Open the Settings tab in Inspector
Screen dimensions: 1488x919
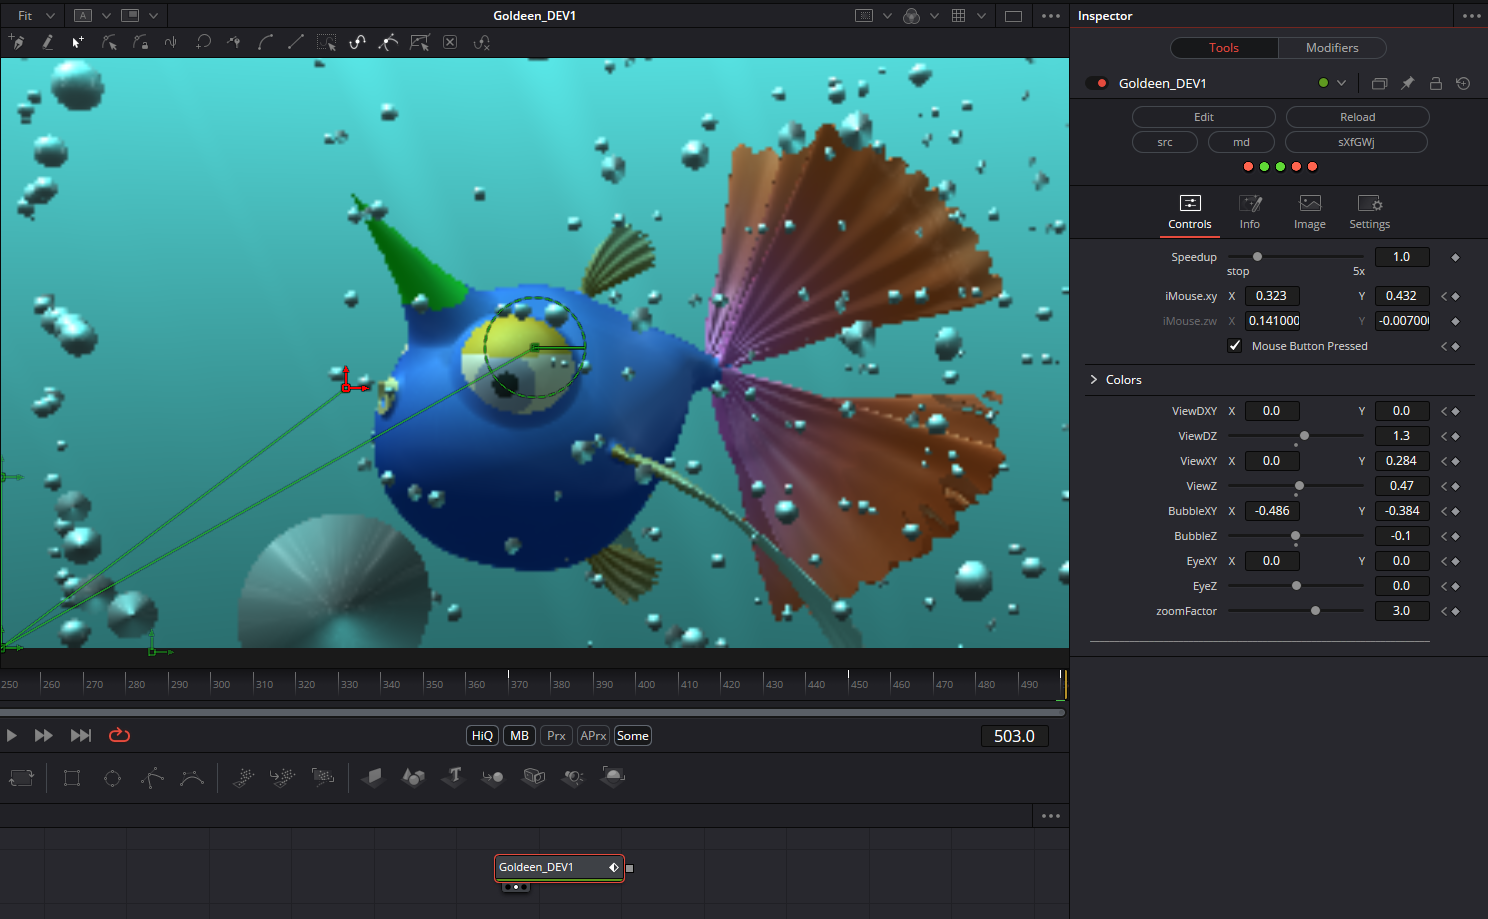(x=1370, y=212)
